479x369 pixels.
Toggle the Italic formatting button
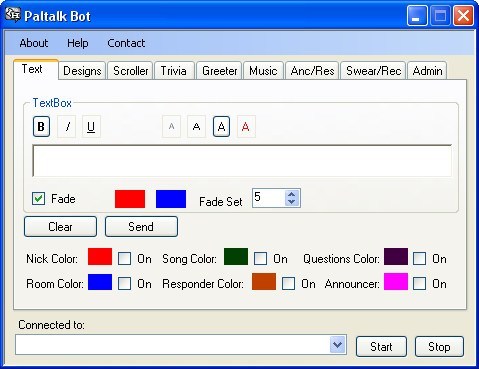tap(67, 127)
